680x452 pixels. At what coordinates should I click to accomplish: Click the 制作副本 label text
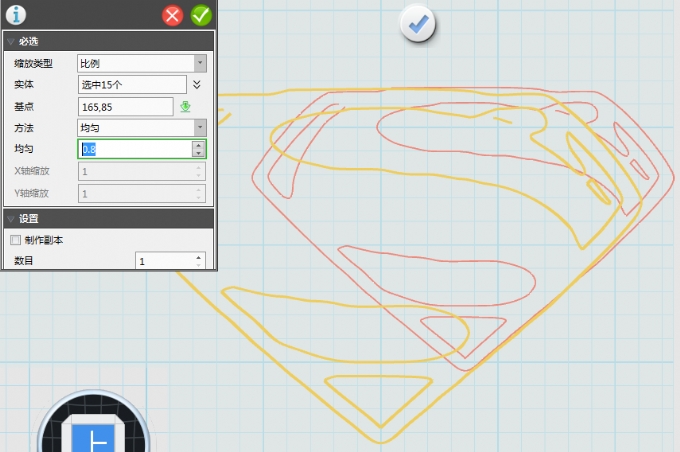click(x=44, y=240)
